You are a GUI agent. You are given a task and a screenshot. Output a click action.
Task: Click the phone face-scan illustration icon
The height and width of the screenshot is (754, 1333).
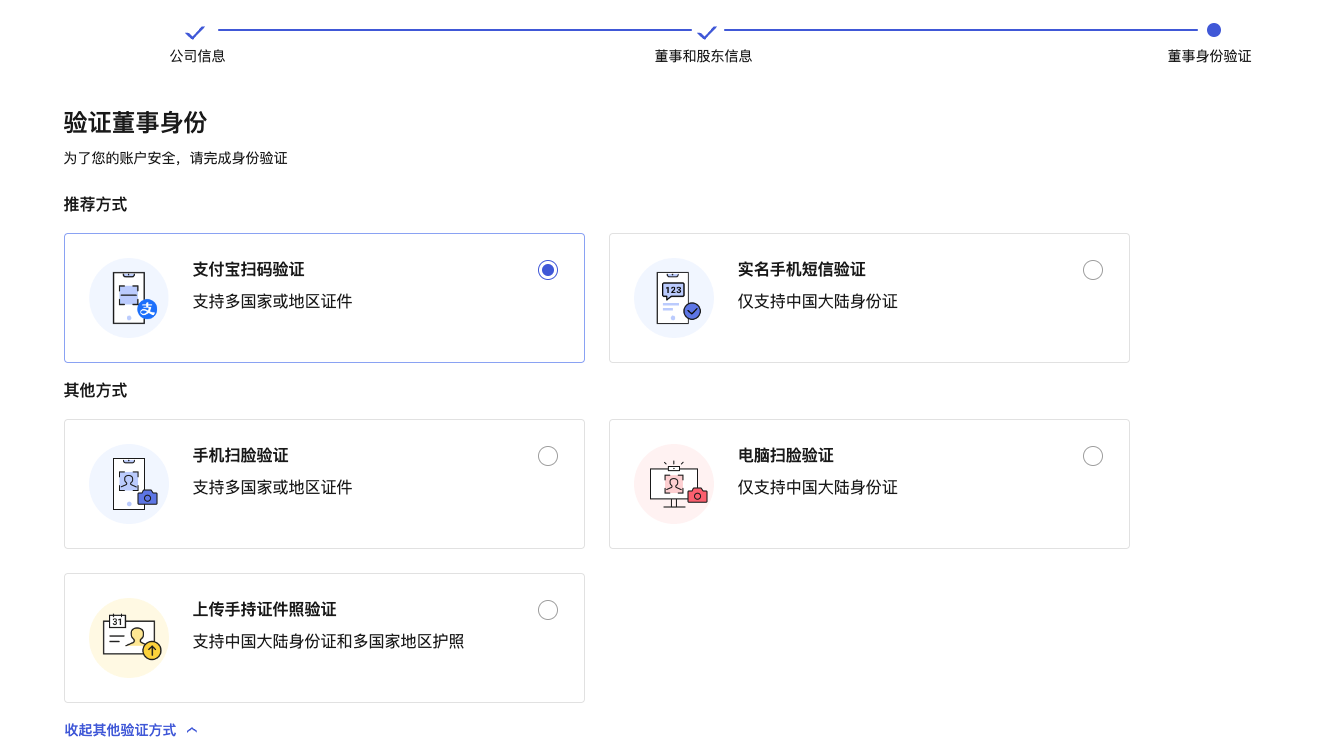pos(129,483)
